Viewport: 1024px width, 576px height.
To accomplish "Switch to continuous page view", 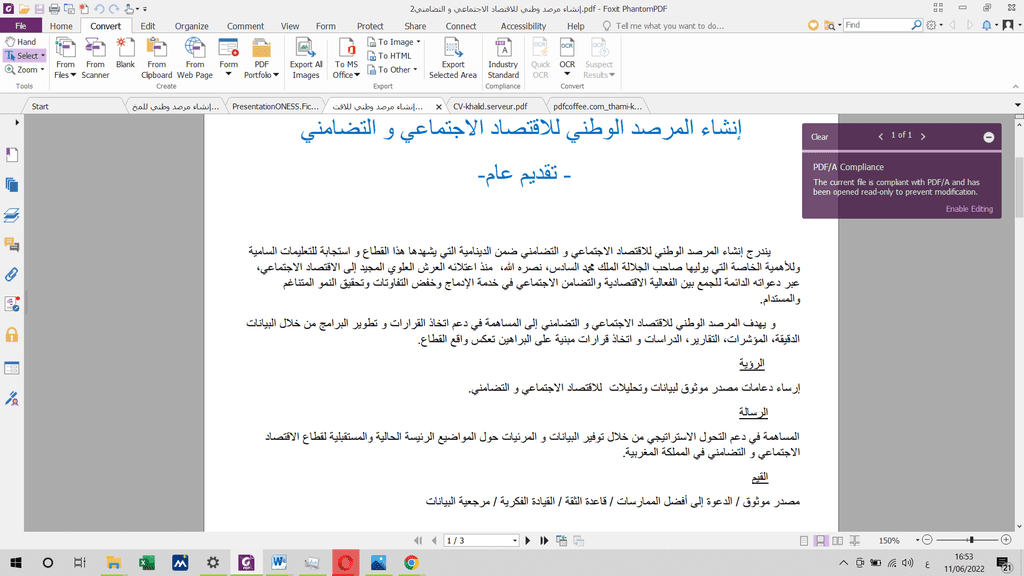I will (x=820, y=541).
